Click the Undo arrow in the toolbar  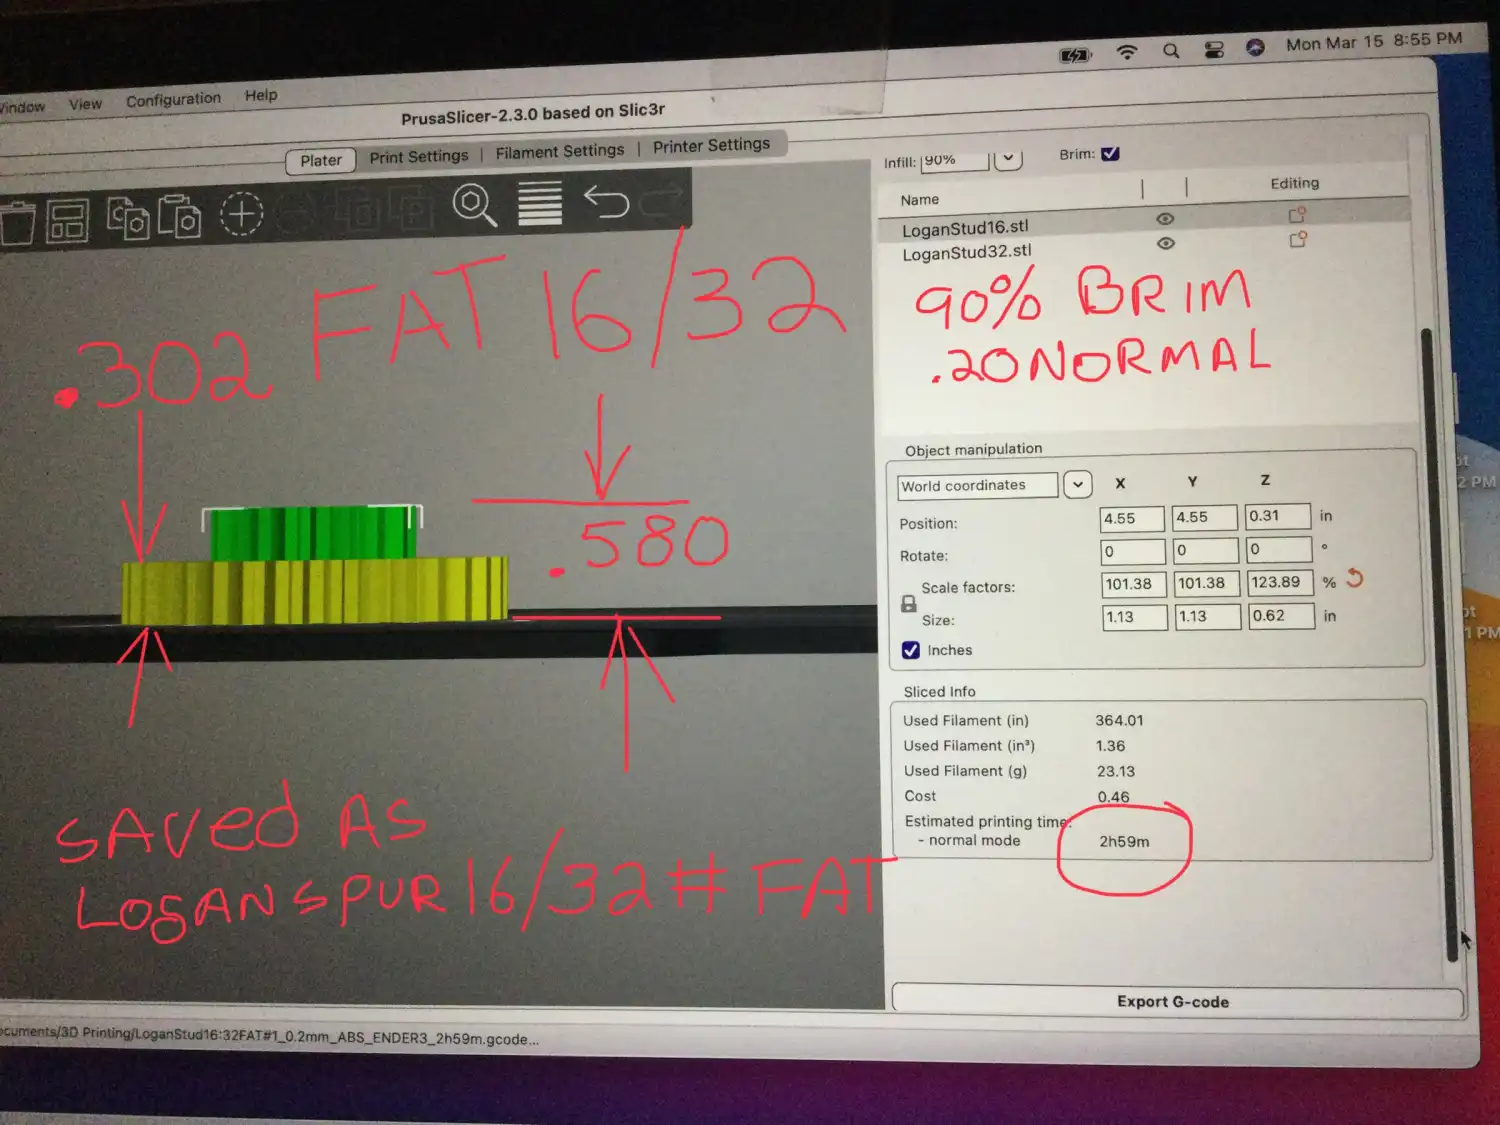coord(606,202)
